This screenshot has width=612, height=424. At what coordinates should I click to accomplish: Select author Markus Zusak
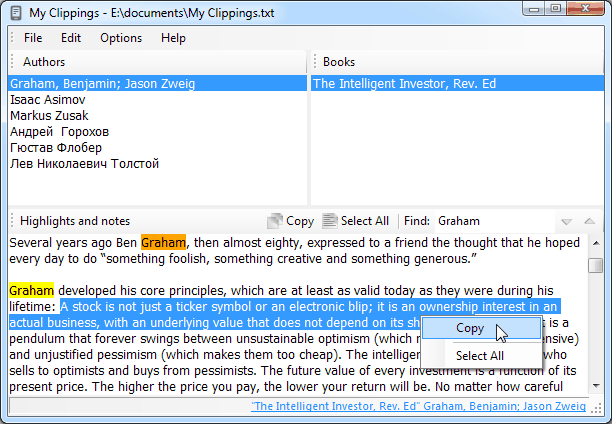[157, 116]
